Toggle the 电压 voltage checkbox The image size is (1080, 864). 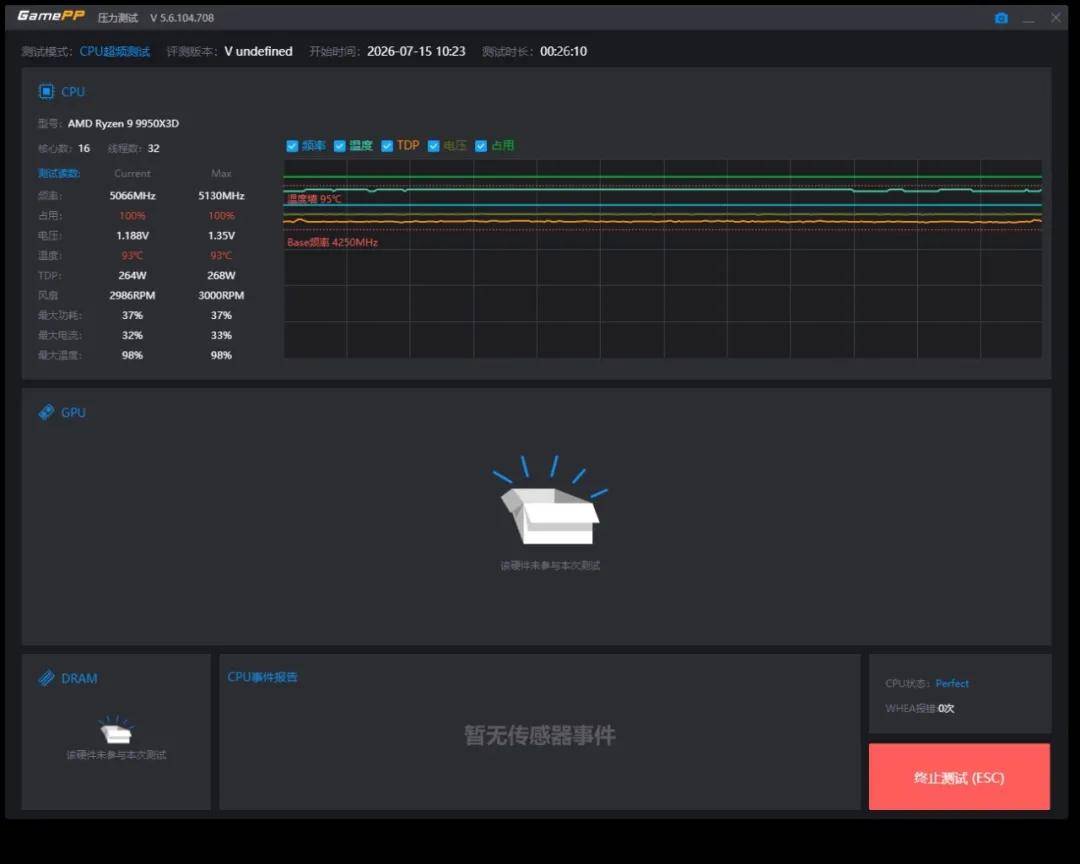click(x=433, y=146)
